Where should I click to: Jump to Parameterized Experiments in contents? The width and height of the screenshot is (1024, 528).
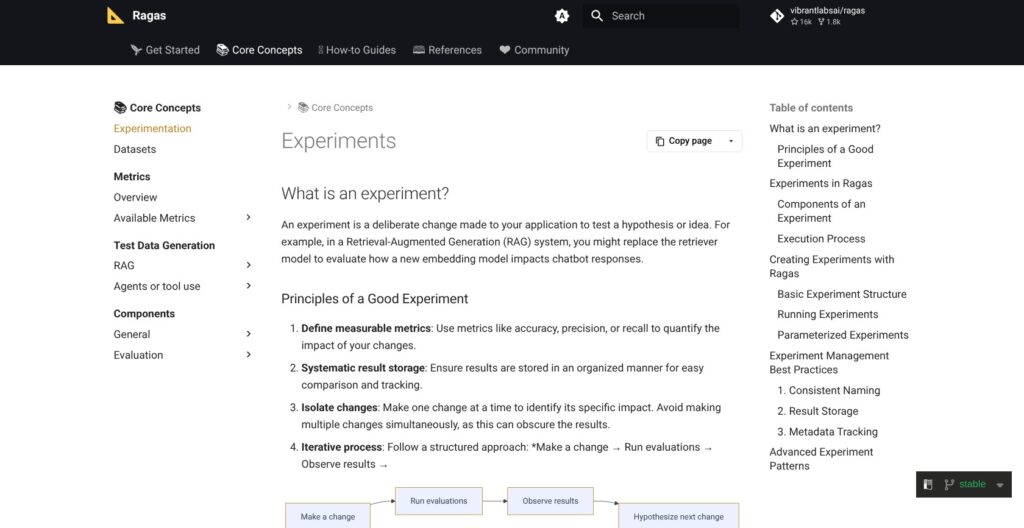coord(842,335)
